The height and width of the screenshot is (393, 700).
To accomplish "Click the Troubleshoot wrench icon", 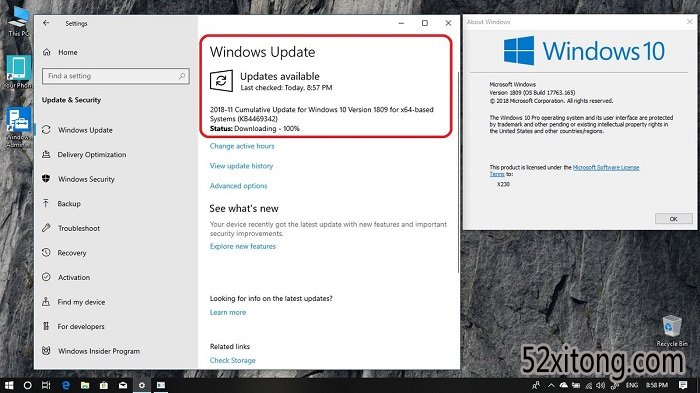I will click(46, 228).
